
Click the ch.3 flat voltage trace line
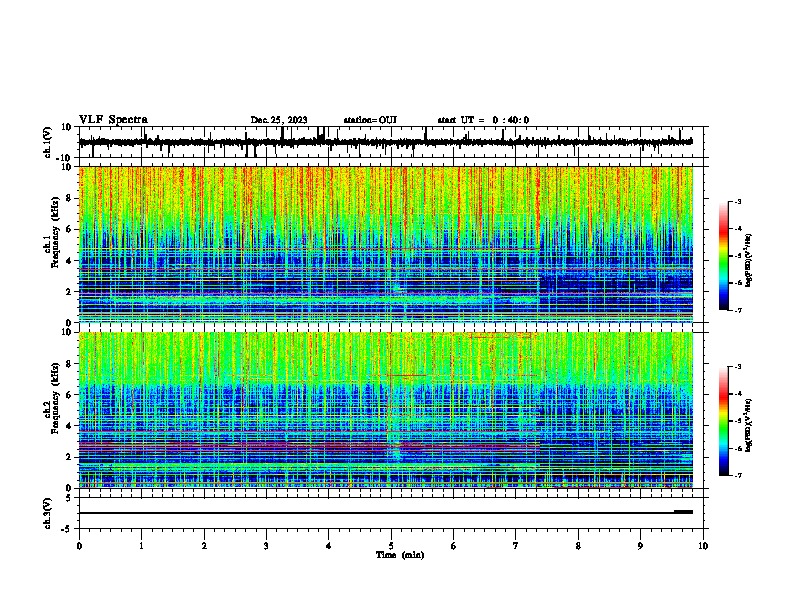click(x=385, y=513)
